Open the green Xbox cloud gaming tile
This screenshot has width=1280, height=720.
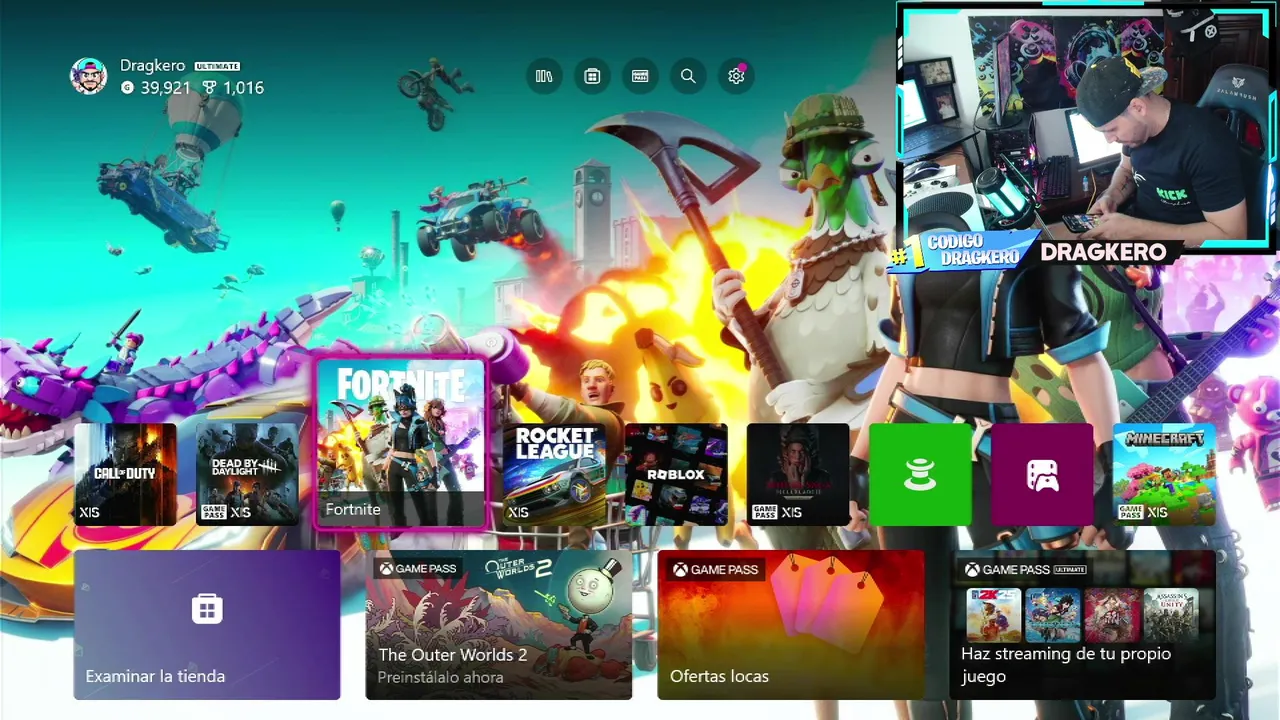click(920, 474)
